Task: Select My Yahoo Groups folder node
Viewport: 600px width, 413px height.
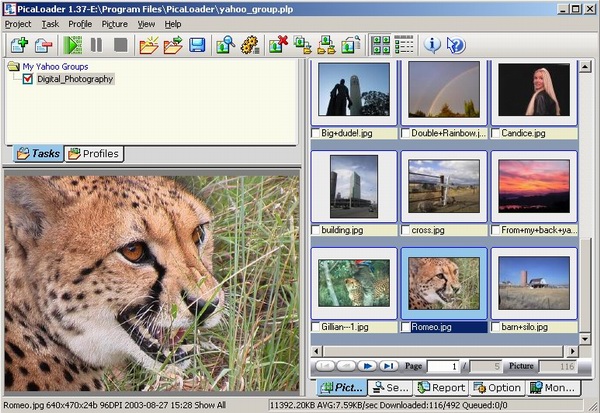Action: (55, 67)
